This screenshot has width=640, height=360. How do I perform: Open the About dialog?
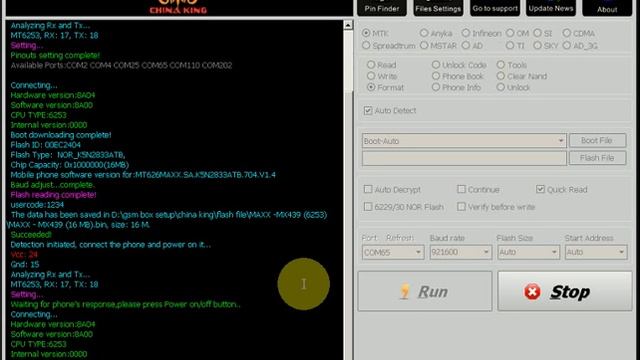coord(607,8)
